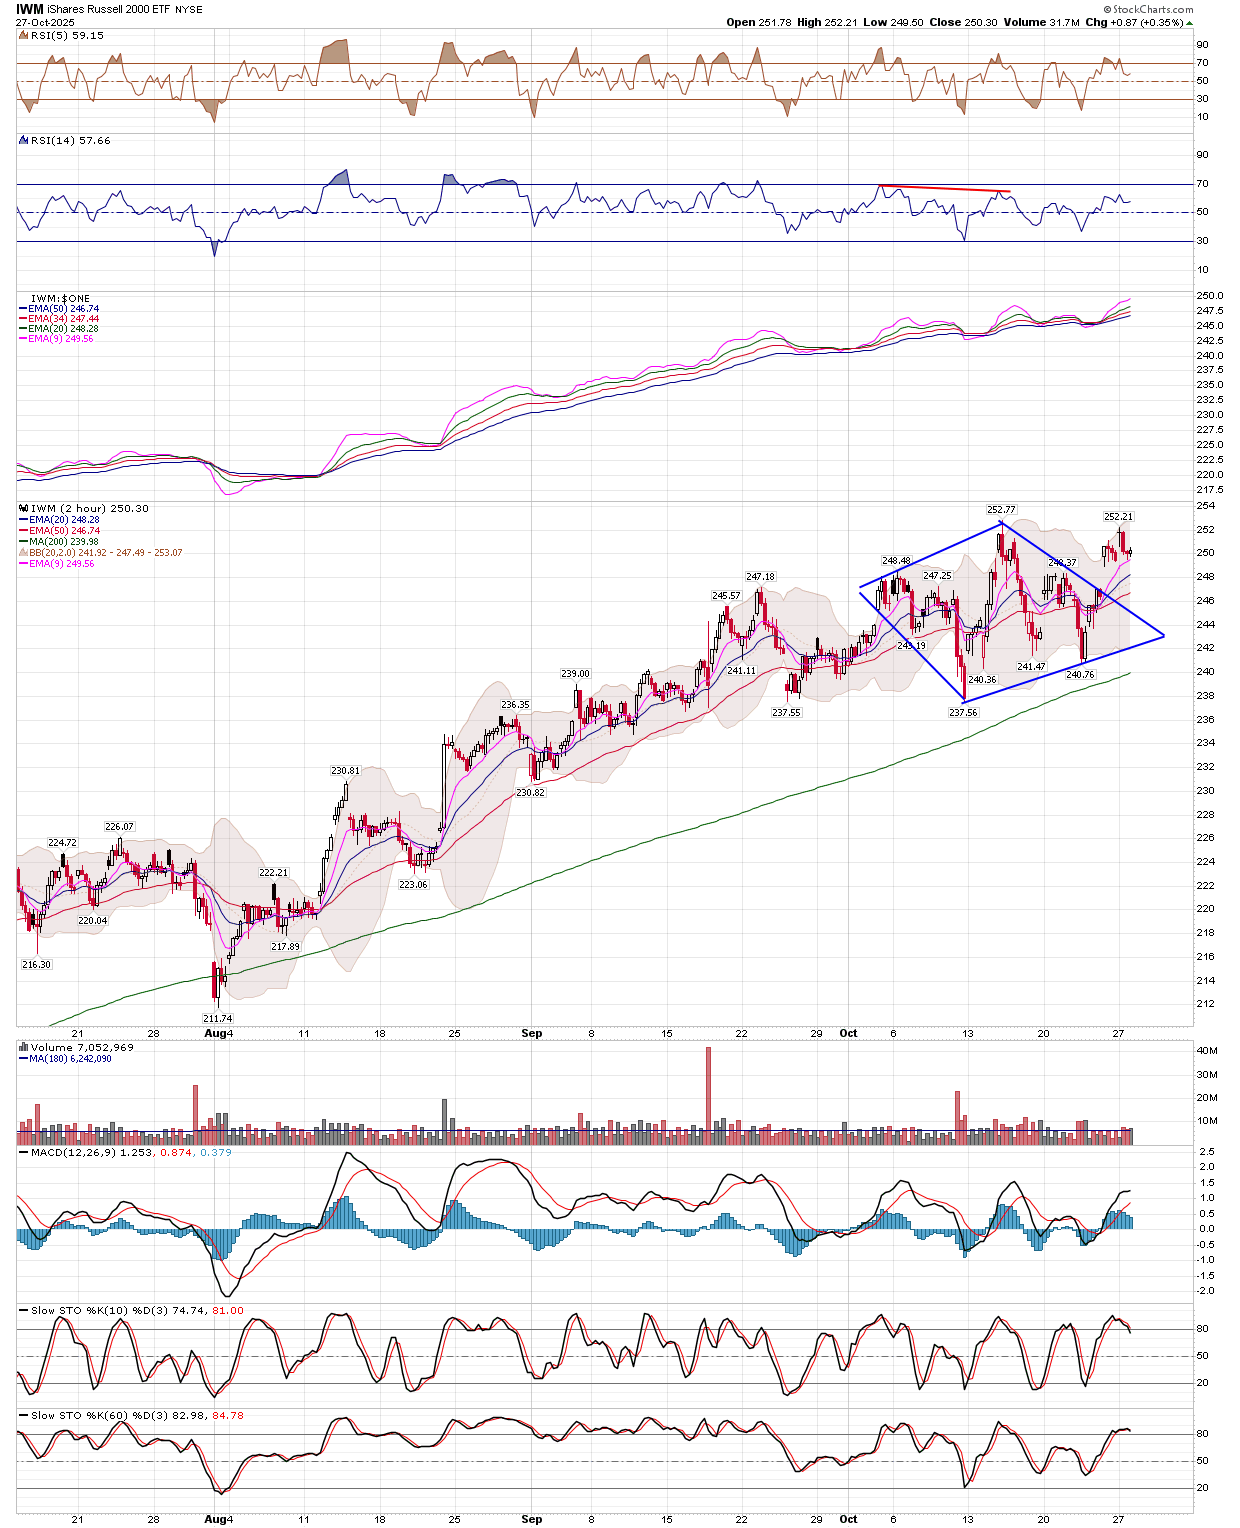Click the IWM:$ONE panel label
Screen dimensions: 1240x1528
(60, 298)
